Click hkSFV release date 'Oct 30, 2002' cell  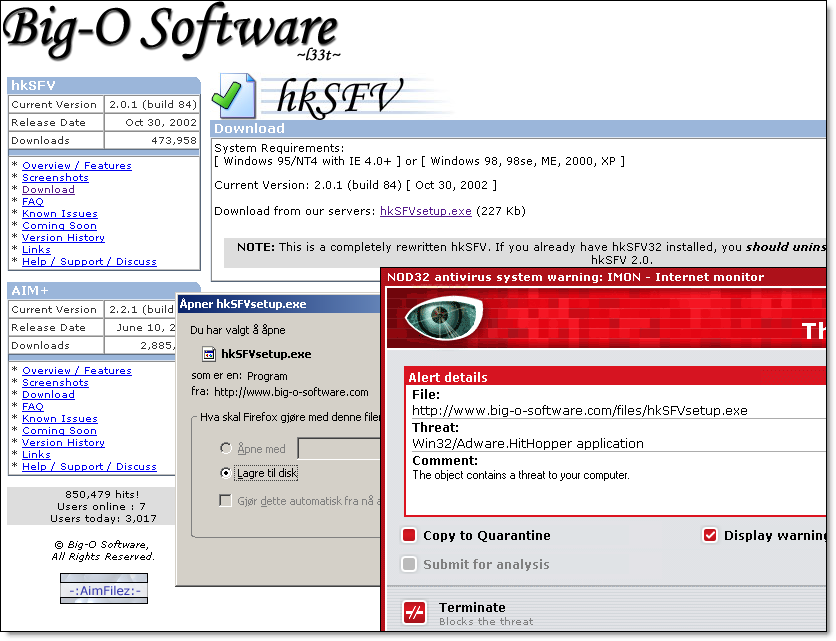[x=152, y=123]
